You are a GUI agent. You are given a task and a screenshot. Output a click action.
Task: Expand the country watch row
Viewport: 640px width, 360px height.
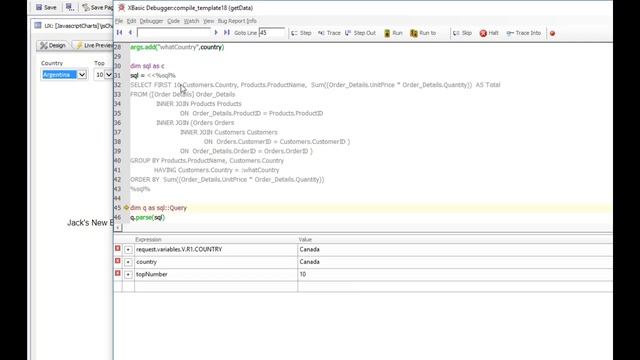[x=128, y=262]
